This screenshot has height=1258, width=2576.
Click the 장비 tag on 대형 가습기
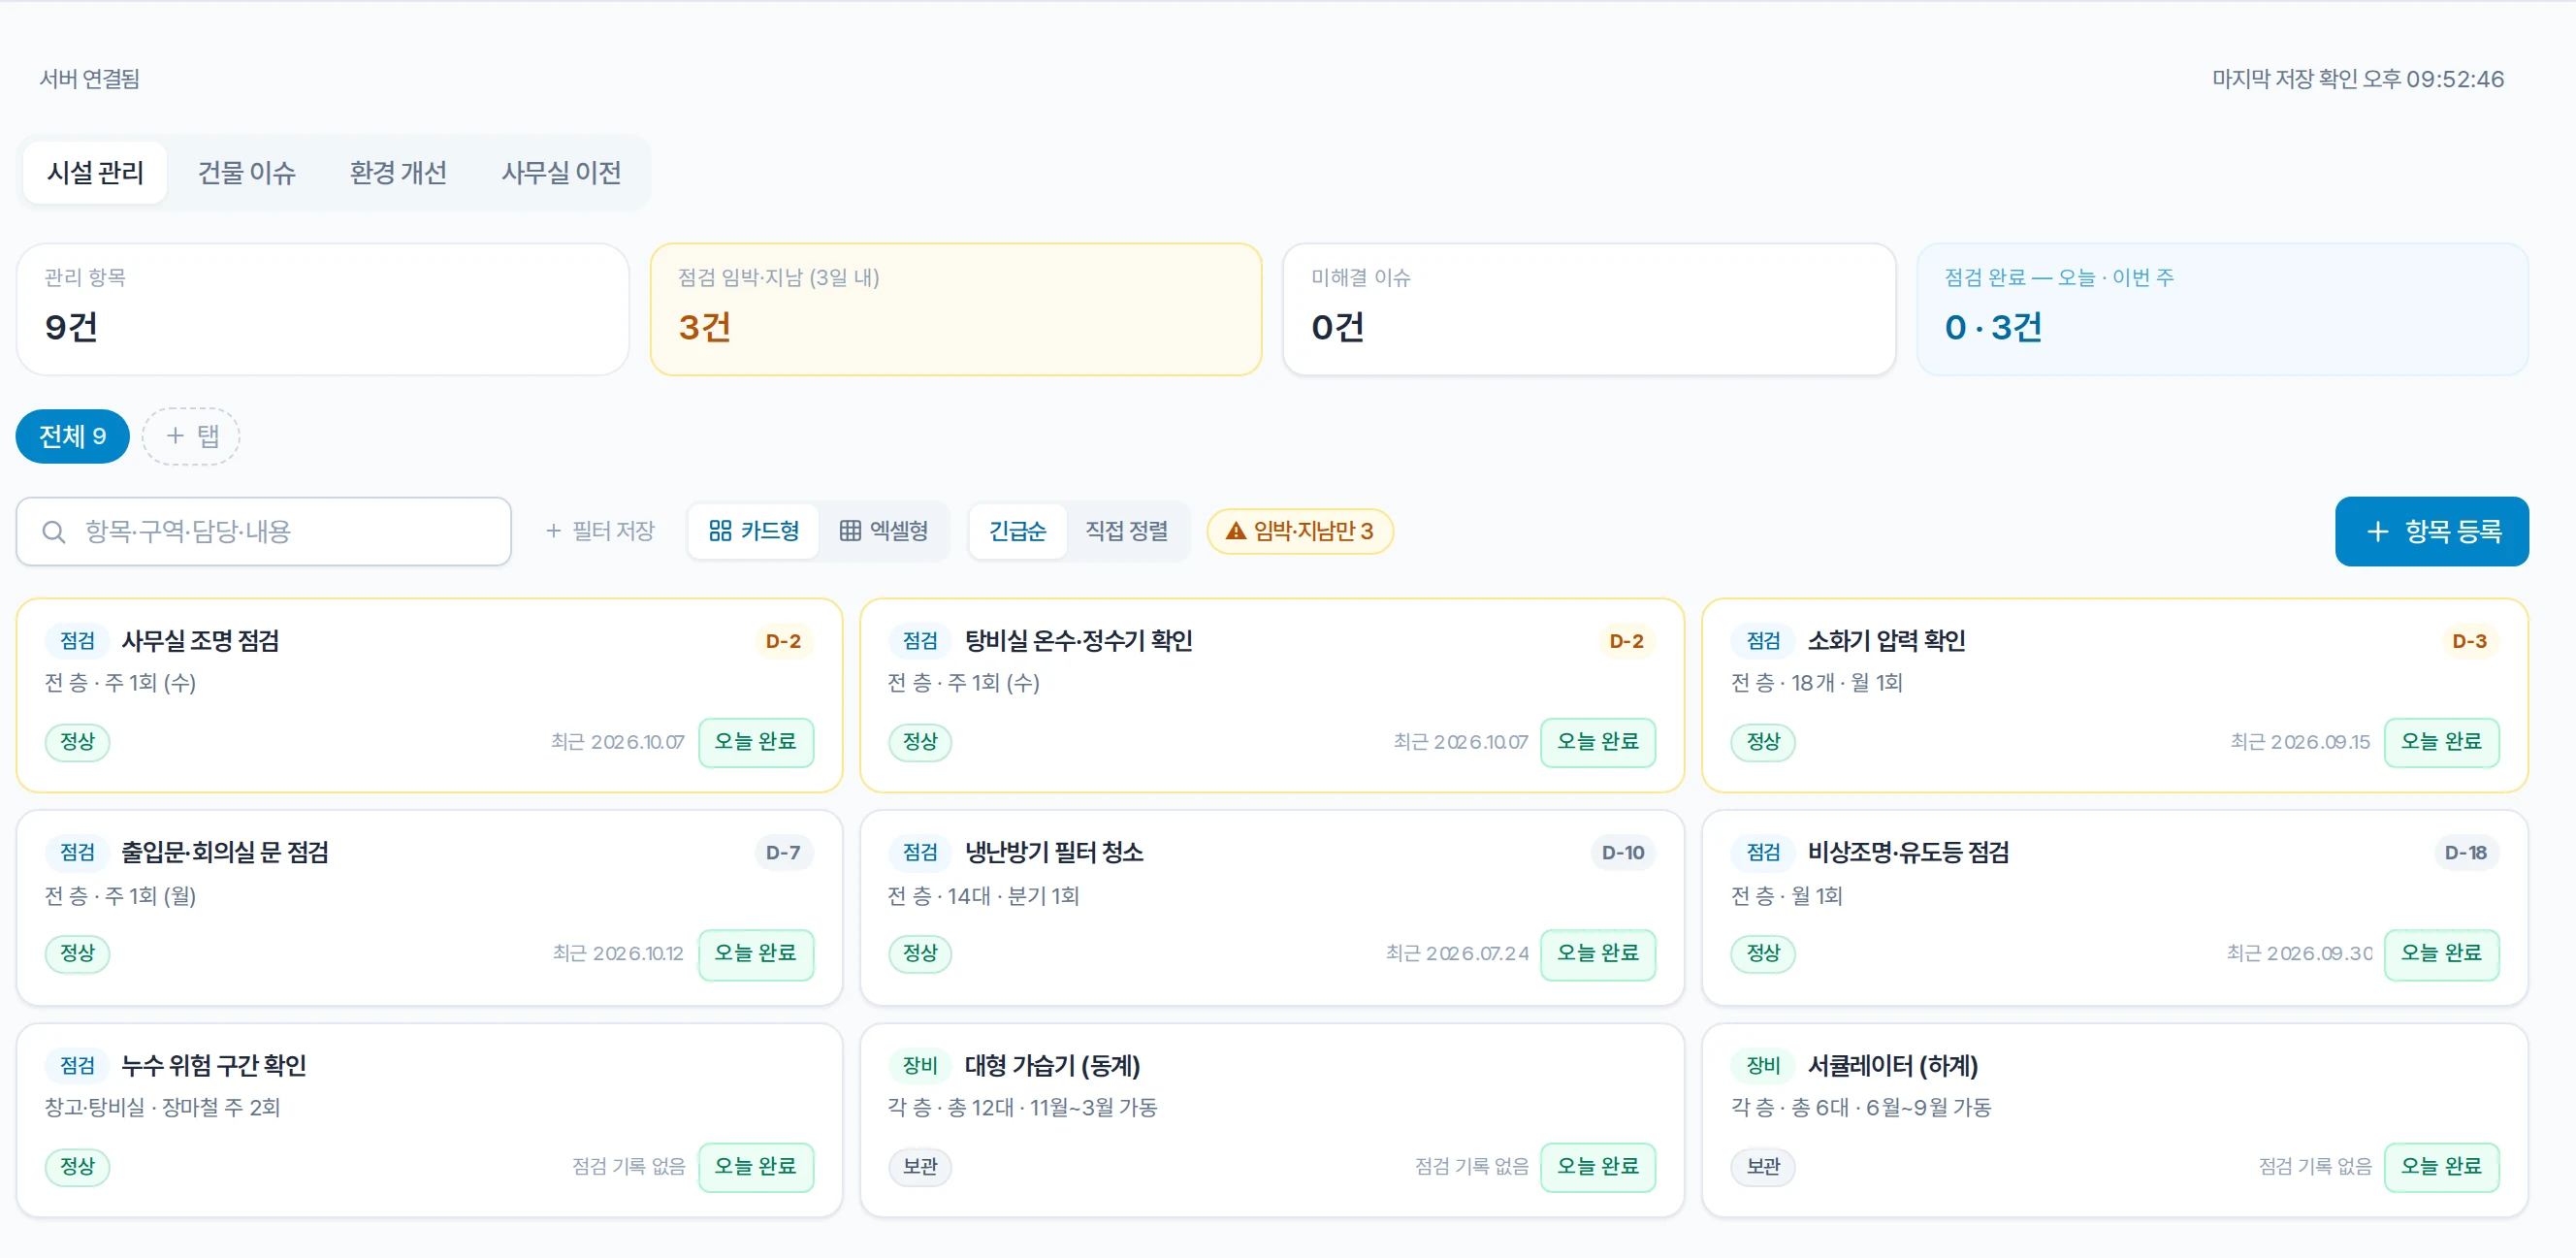[x=920, y=1066]
